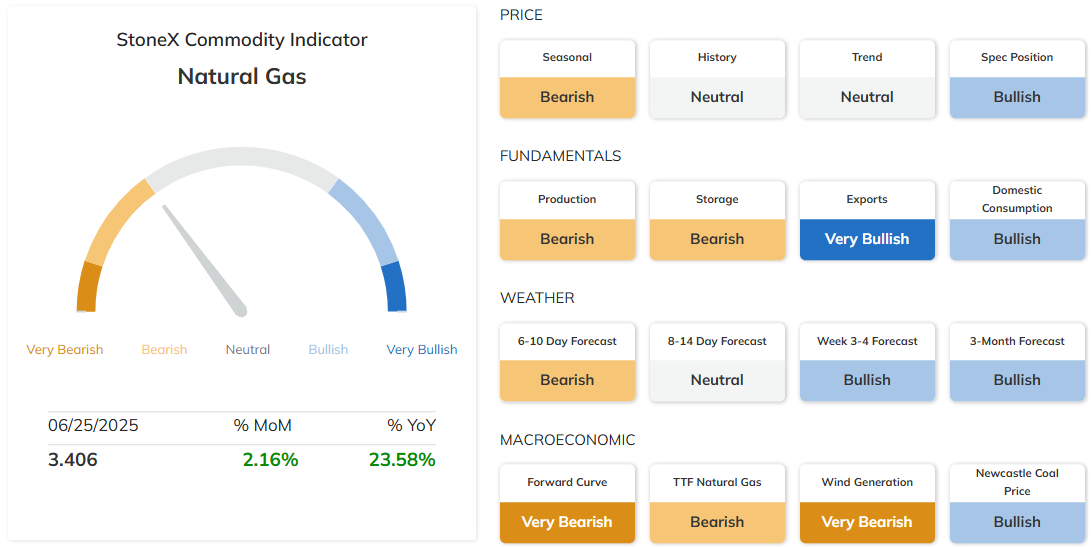The image size is (1092, 547).
Task: Click the Very Bearish gauge legend label
Action: pos(65,350)
